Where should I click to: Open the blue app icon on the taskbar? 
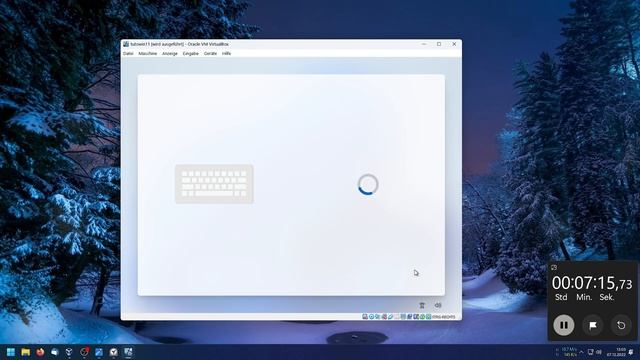pos(99,352)
